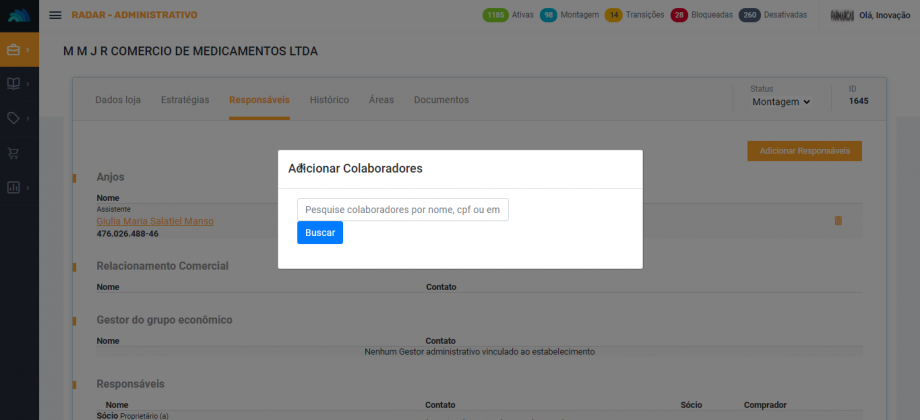Click the Radar logo in the sidebar
Viewport: 920px width, 420px height.
tap(19, 15)
